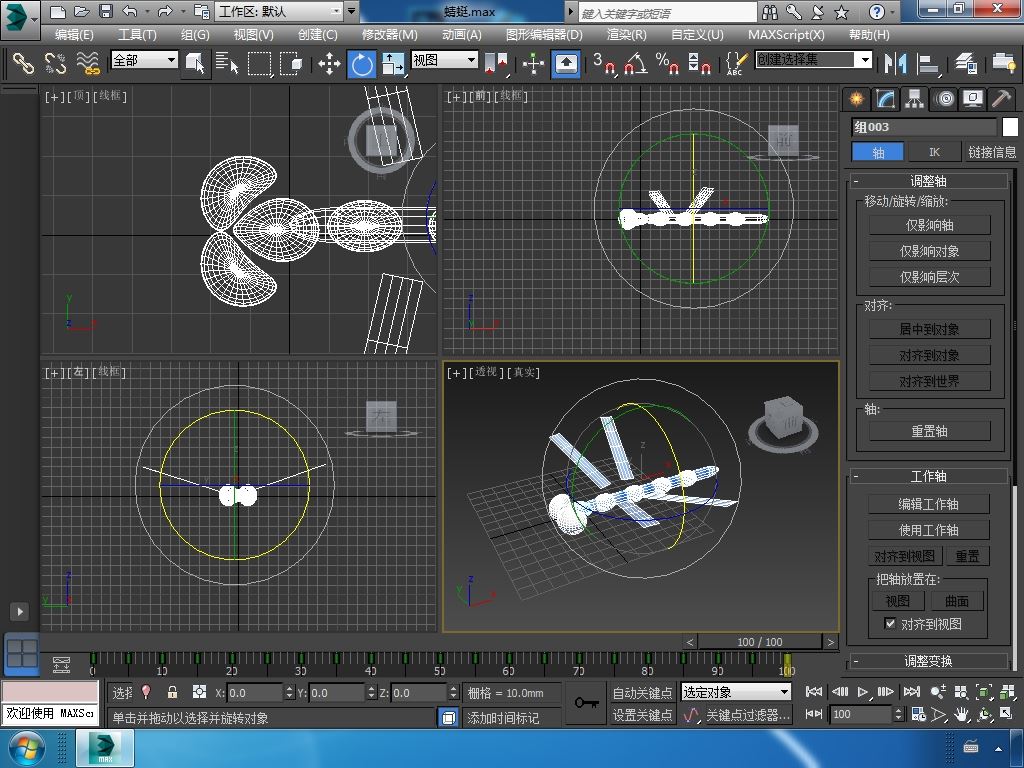This screenshot has width=1024, height=768.
Task: Open the Layer Manager
Action: click(x=965, y=63)
